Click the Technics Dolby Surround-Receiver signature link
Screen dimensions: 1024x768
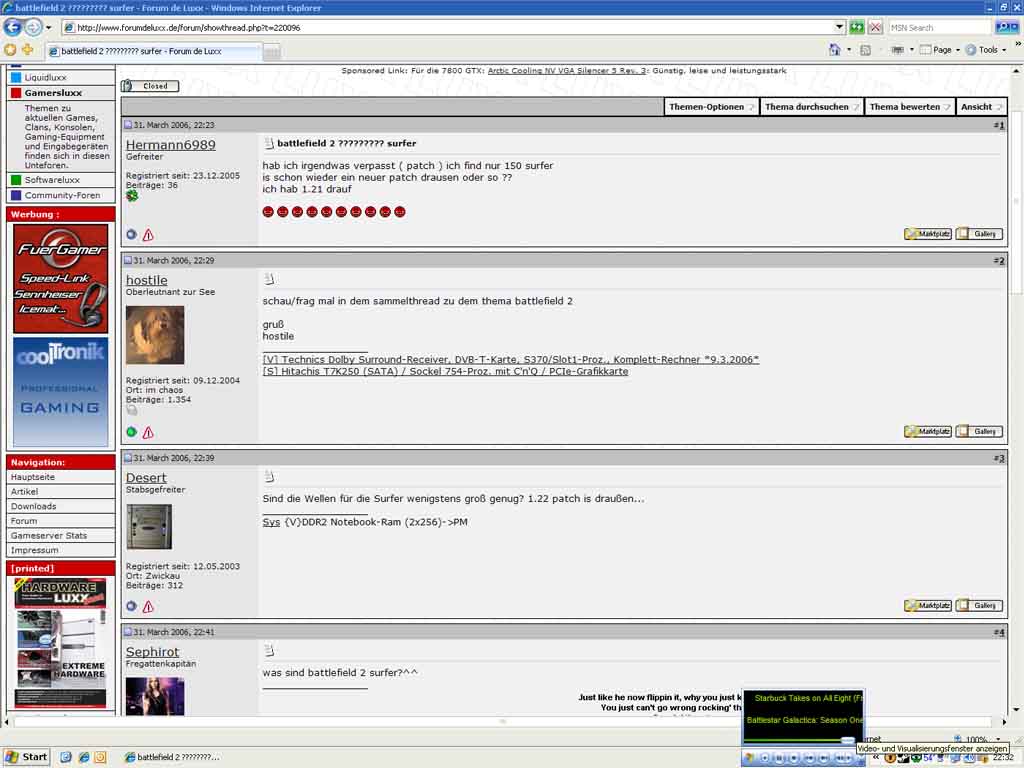[511, 359]
